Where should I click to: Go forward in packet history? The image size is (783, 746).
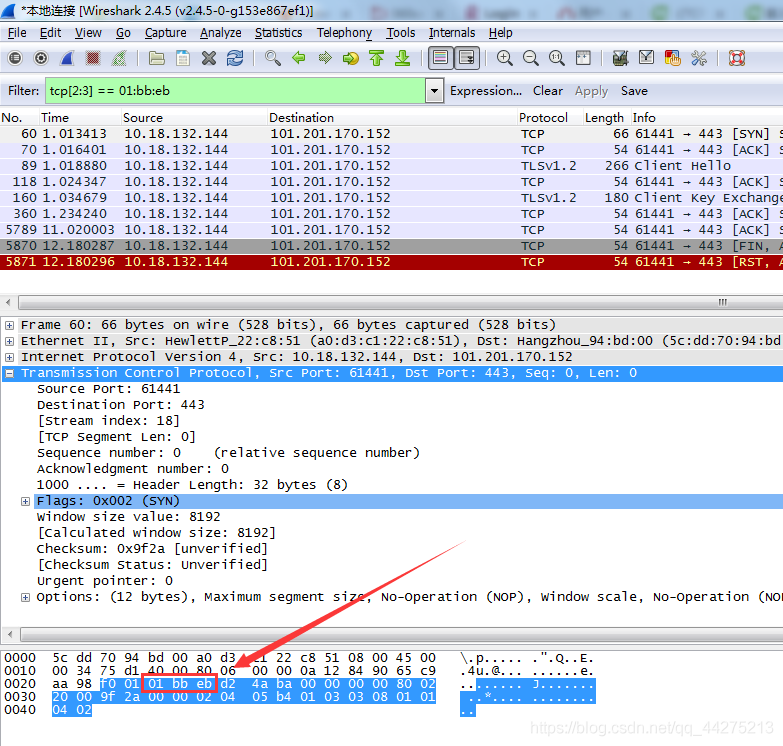[x=325, y=58]
